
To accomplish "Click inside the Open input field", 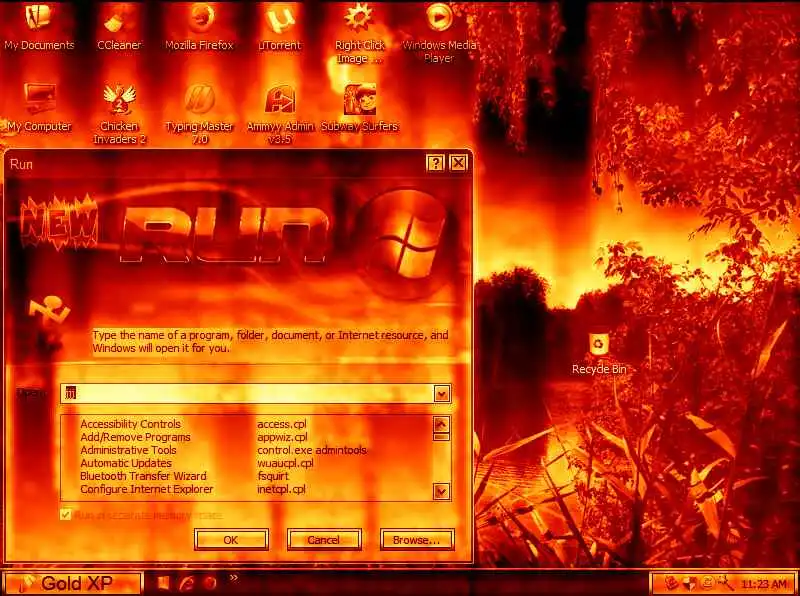I will tap(247, 393).
